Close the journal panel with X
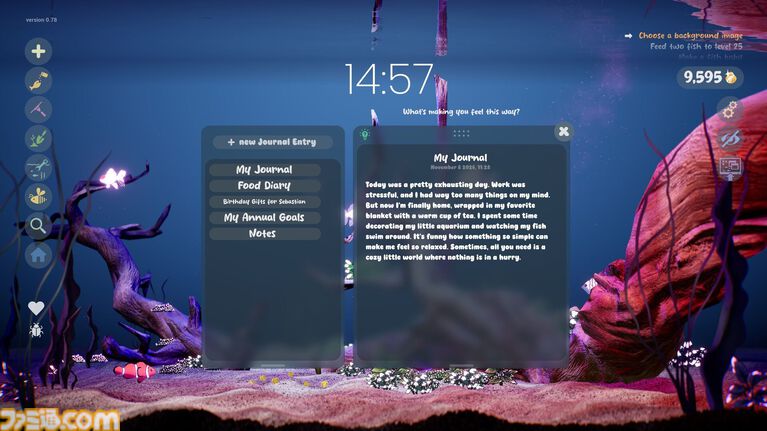Viewport: 767px width, 431px height. click(564, 131)
